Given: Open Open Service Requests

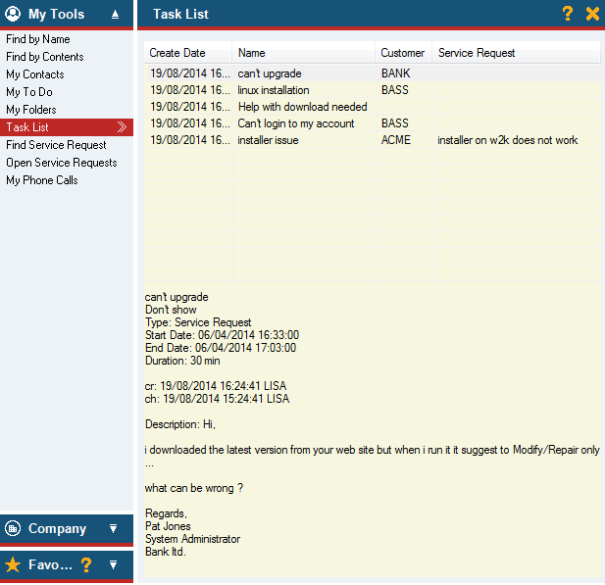Looking at the screenshot, I should 61,162.
